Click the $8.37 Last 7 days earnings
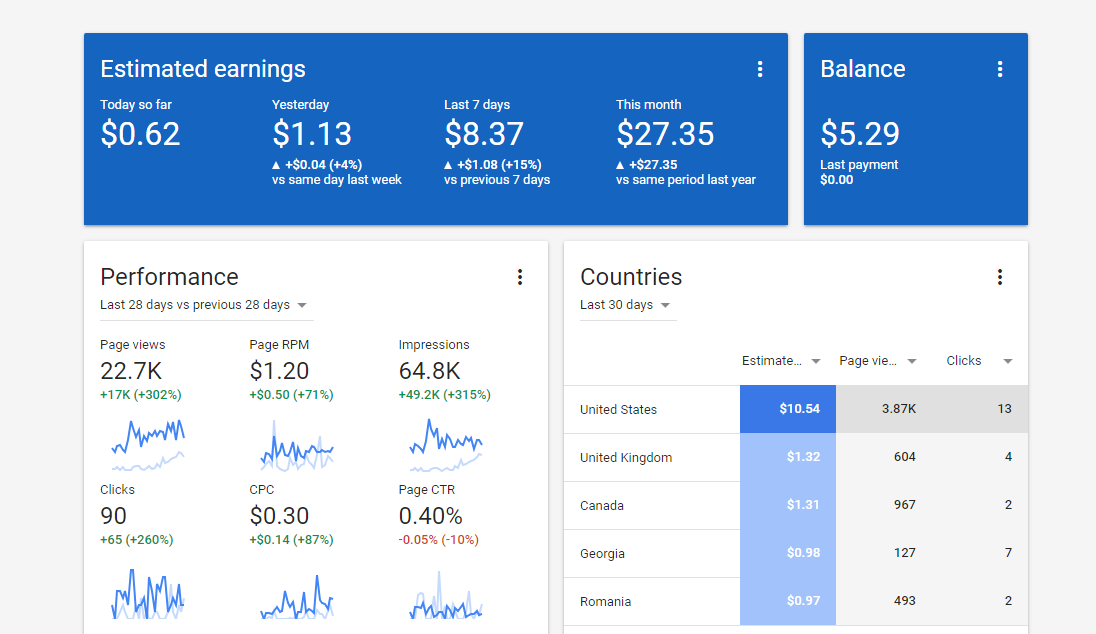 click(484, 134)
